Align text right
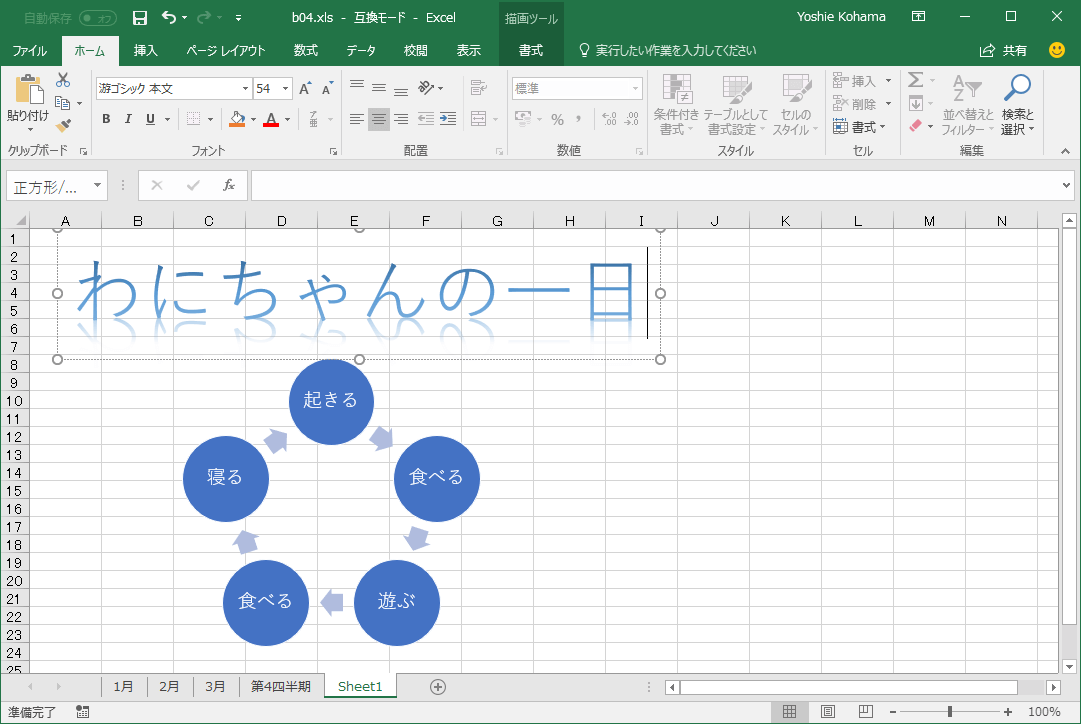The width and height of the screenshot is (1081, 724). point(401,119)
